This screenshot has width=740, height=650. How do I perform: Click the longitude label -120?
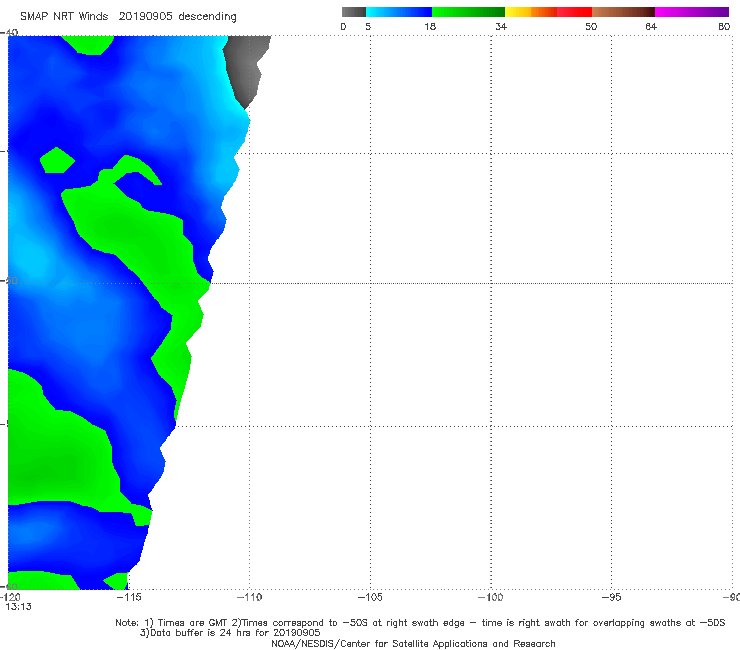coord(11,597)
